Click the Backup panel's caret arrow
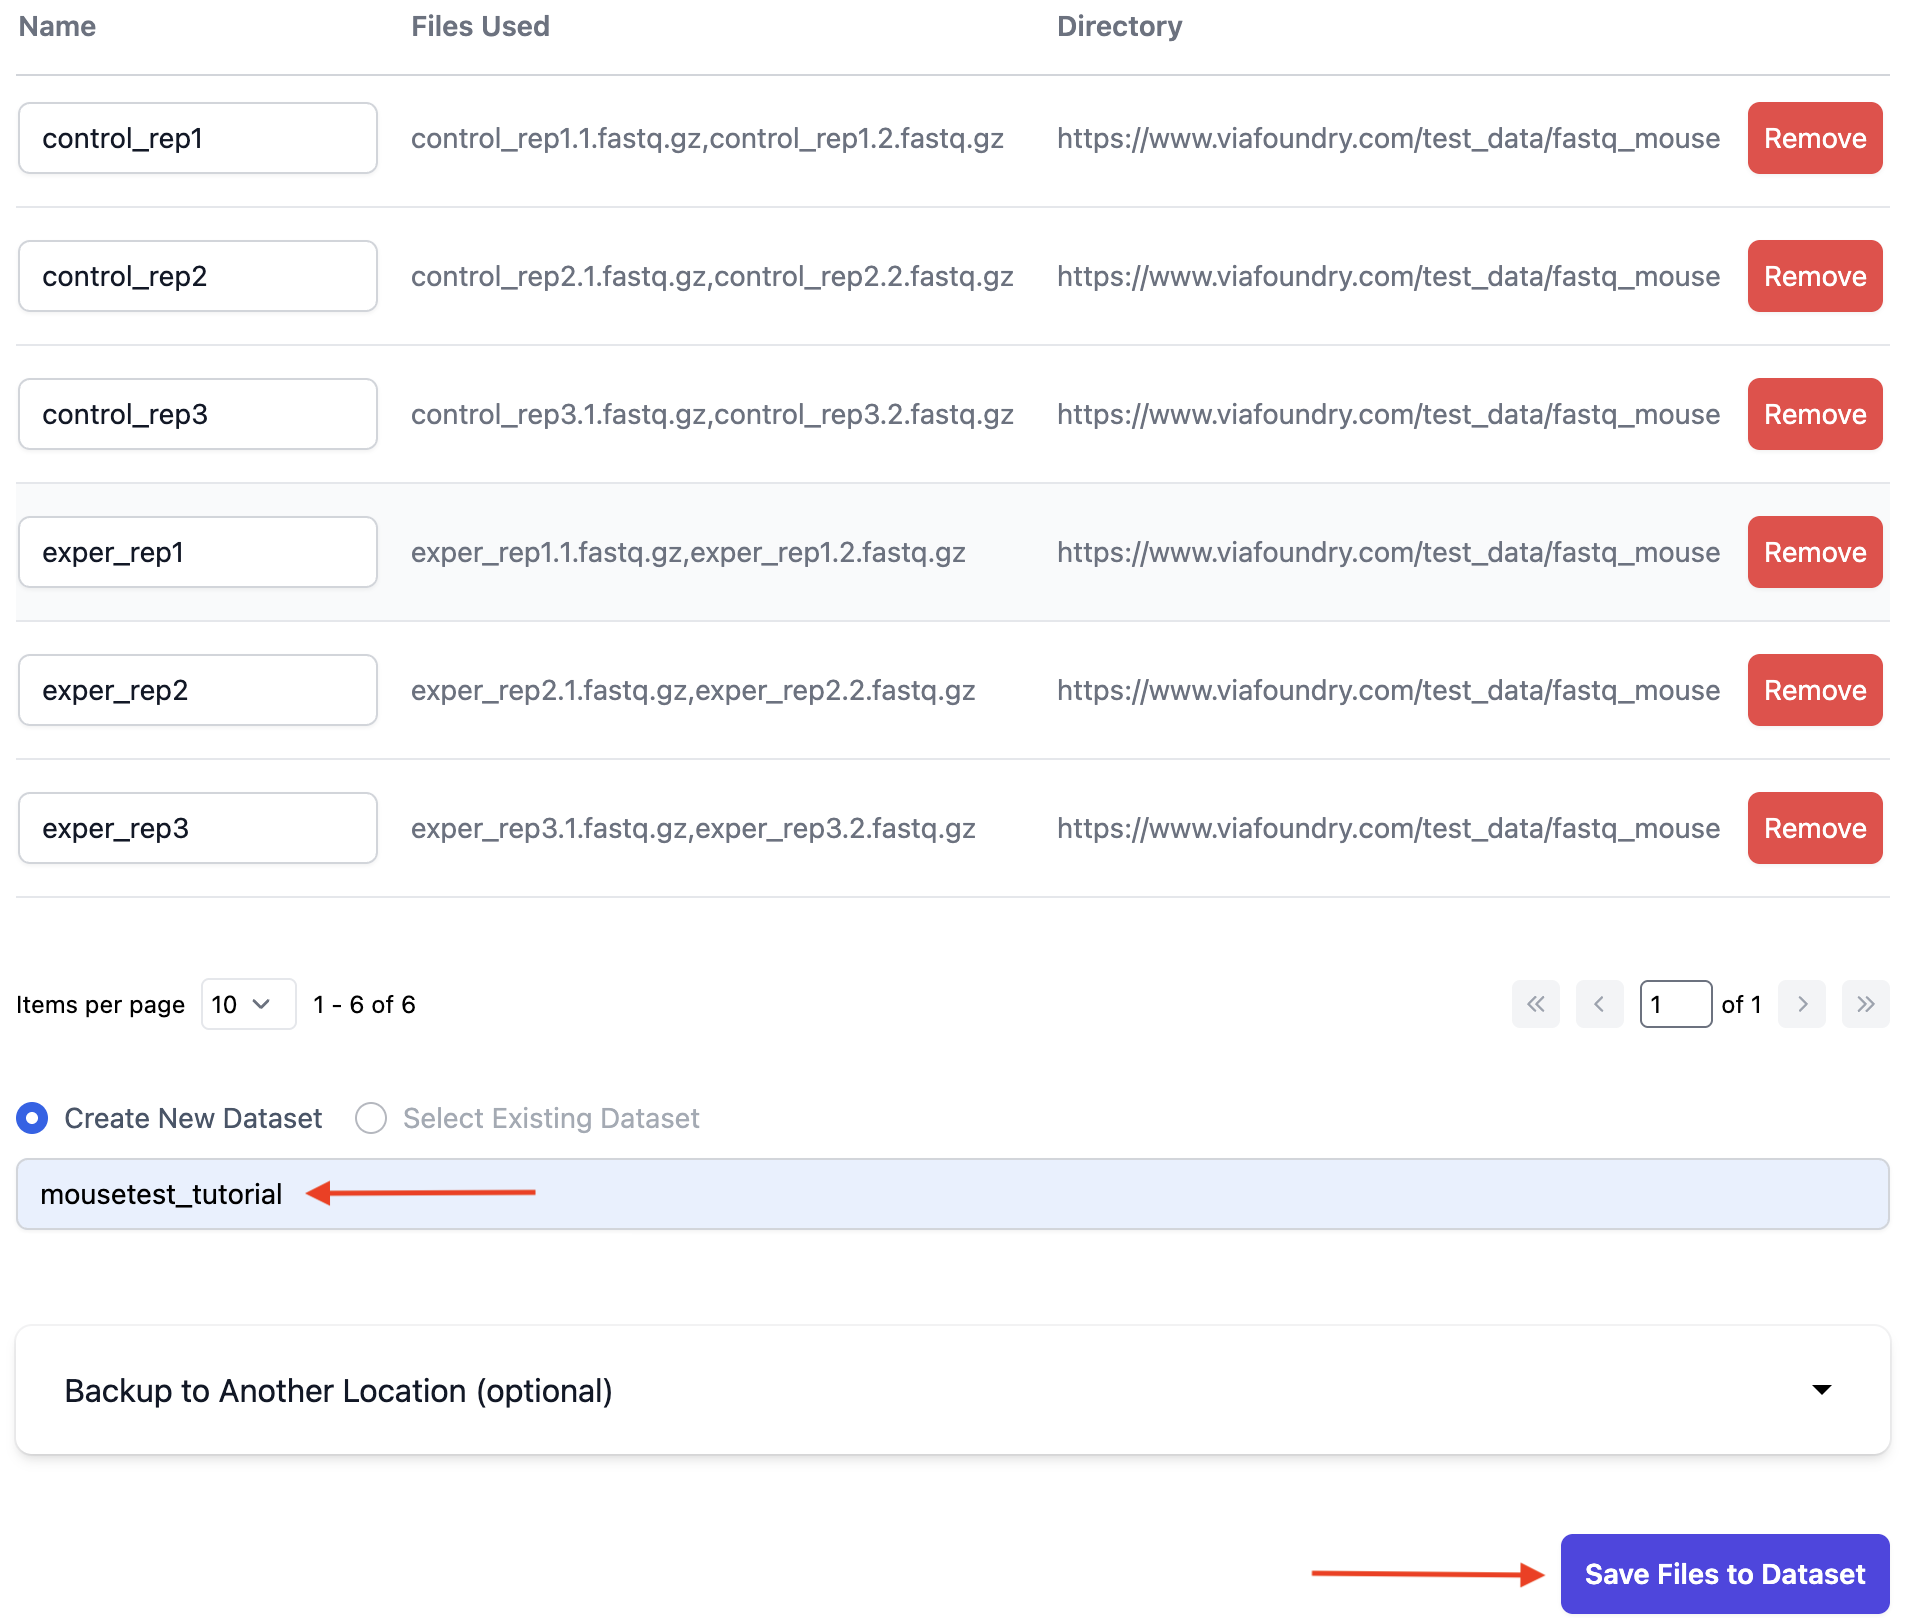 [1821, 1390]
